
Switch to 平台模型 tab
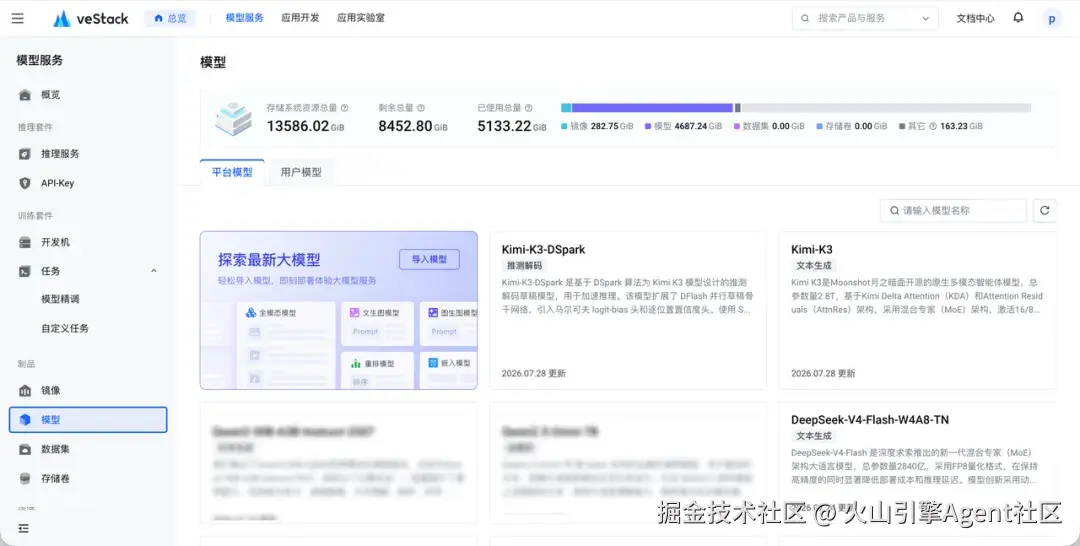(x=232, y=172)
